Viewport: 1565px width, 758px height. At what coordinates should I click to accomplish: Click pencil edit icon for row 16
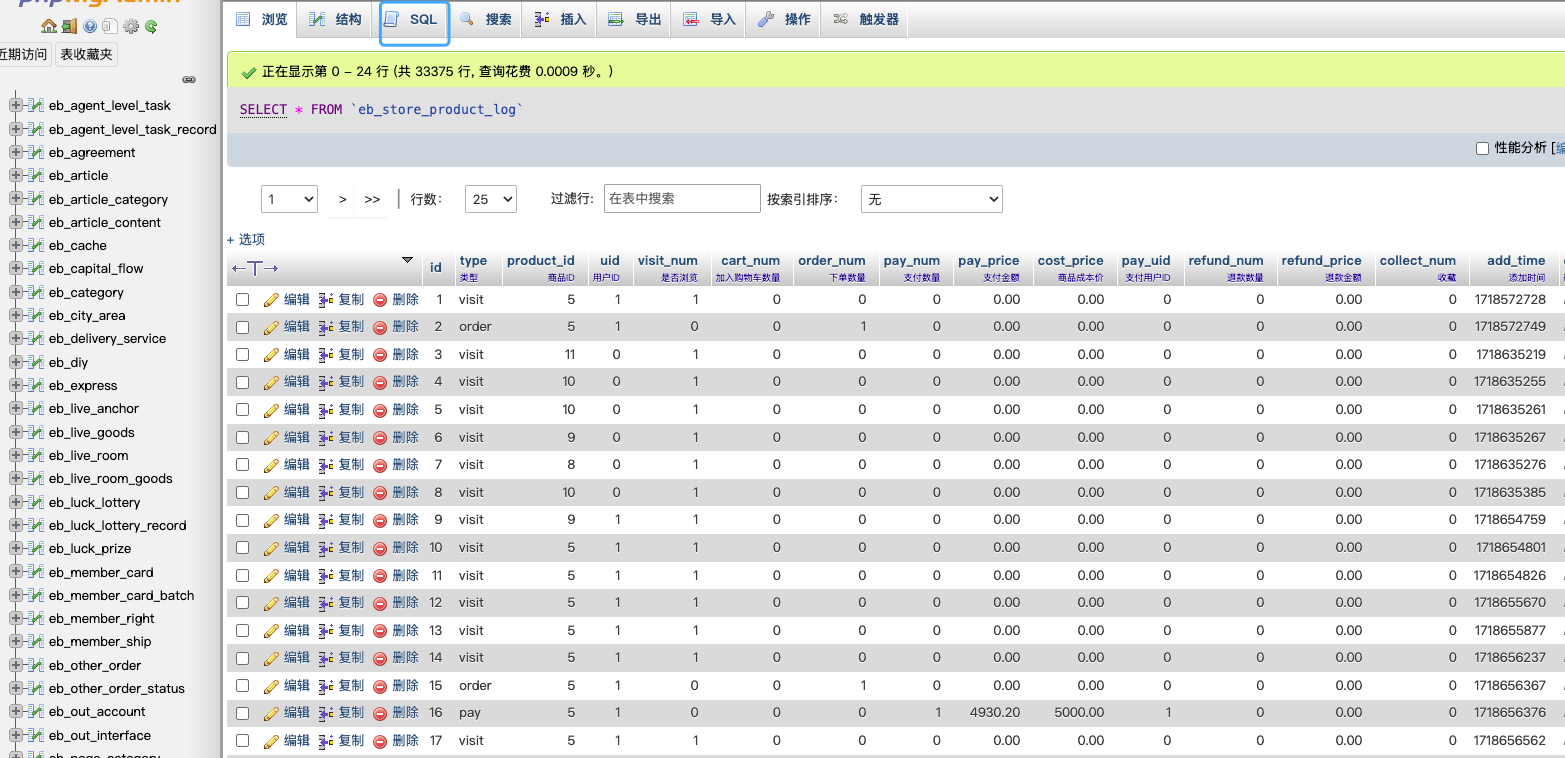pyautogui.click(x=271, y=713)
